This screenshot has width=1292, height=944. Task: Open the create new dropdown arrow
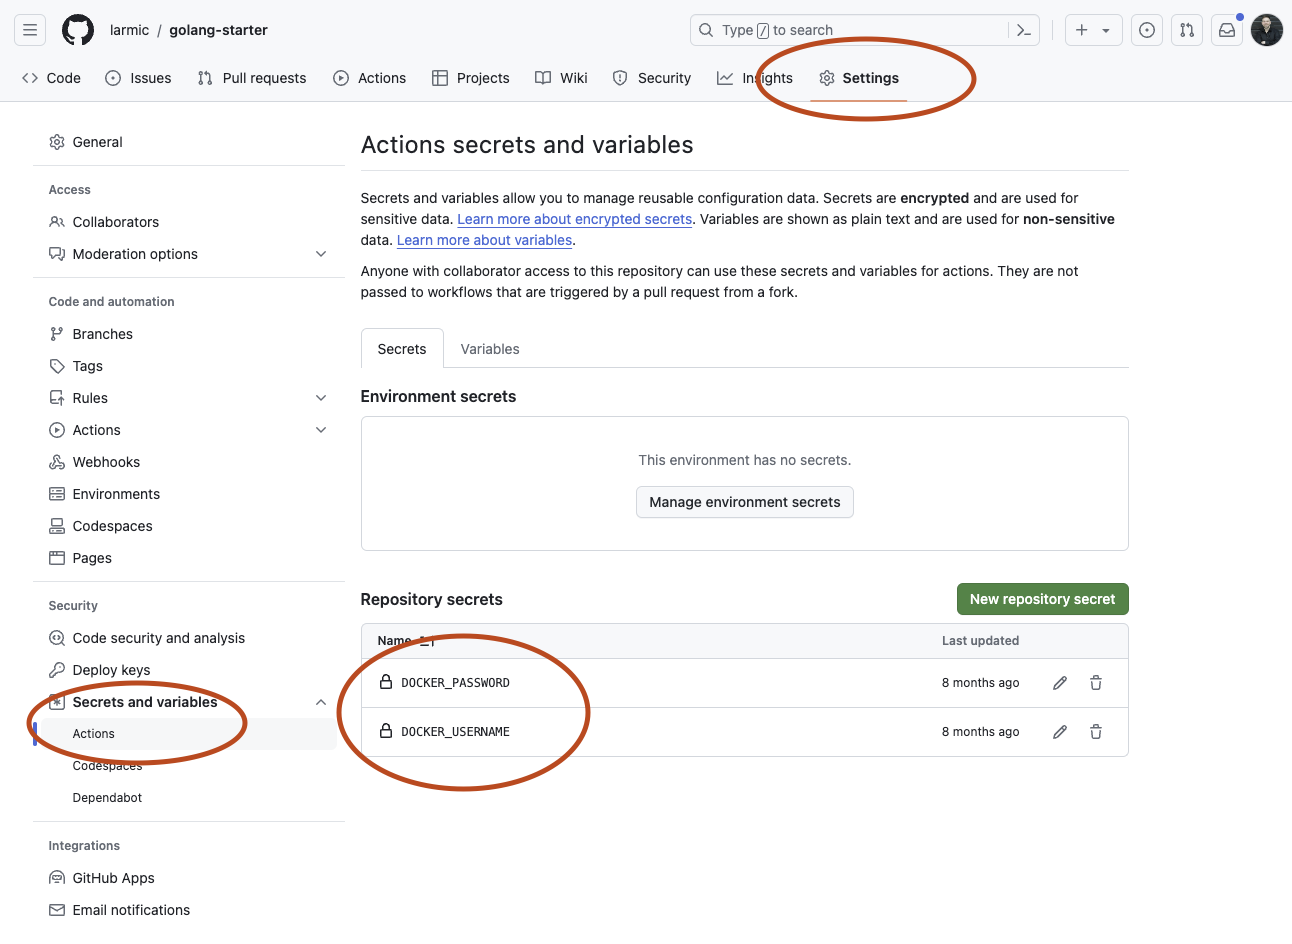1106,30
